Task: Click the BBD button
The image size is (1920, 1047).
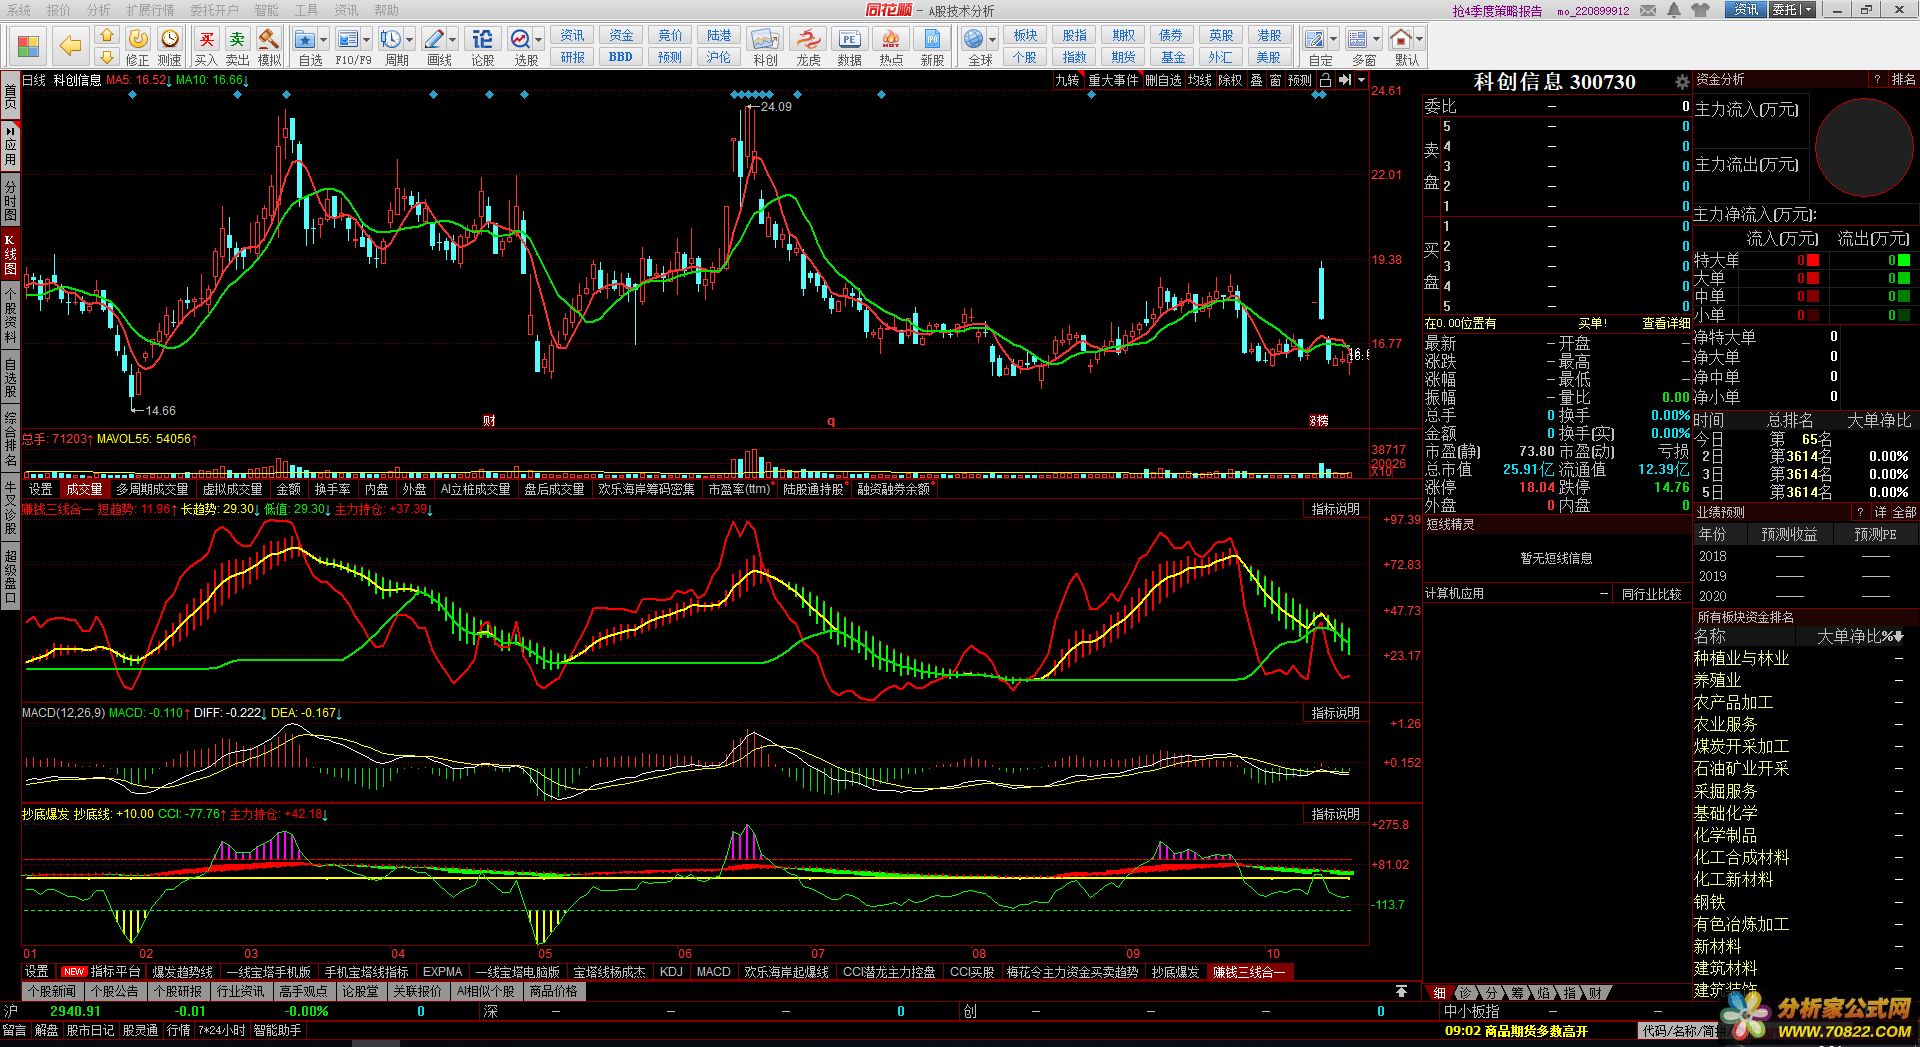Action: coord(620,57)
